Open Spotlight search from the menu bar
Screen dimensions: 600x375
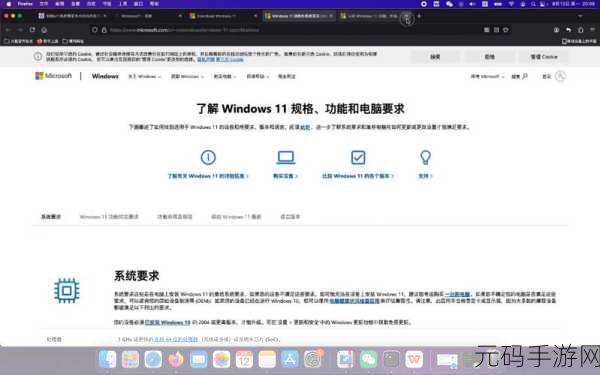(x=533, y=4)
